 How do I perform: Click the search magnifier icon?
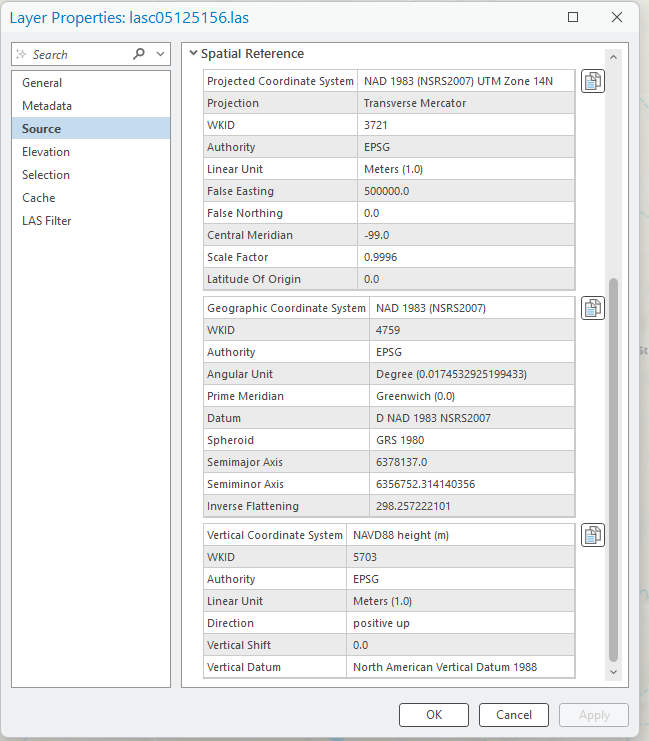point(138,54)
